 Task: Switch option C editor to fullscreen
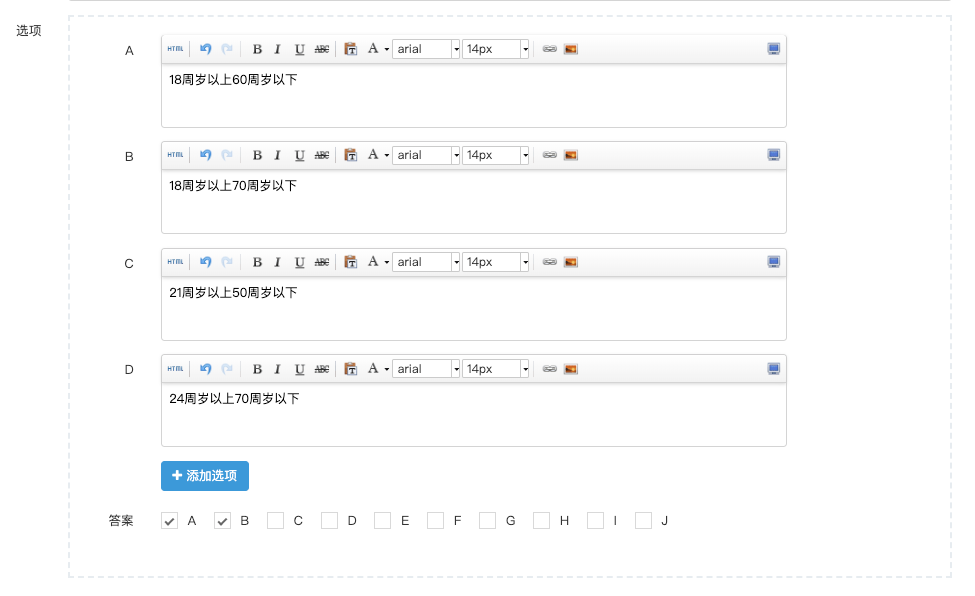point(774,263)
